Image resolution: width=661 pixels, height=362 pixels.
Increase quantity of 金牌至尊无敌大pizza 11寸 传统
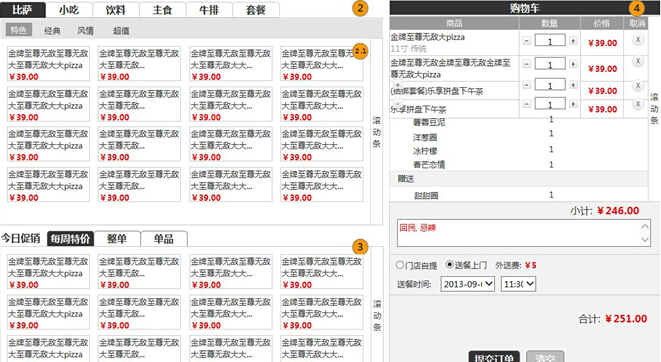[x=573, y=41]
